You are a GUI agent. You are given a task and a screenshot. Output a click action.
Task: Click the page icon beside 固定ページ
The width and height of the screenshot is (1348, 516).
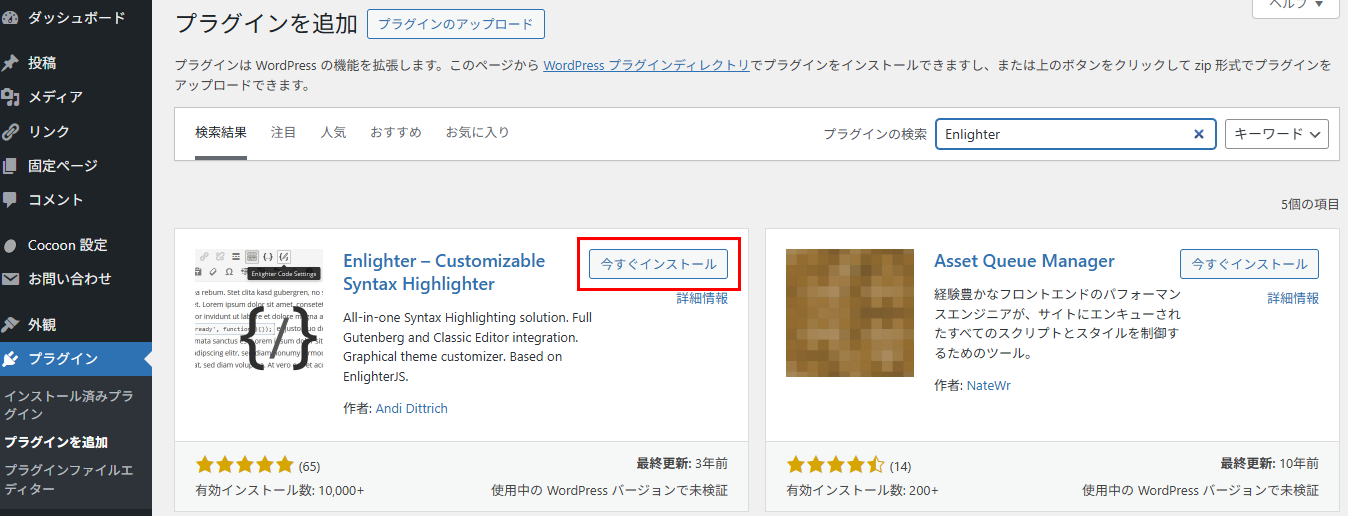click(11, 165)
